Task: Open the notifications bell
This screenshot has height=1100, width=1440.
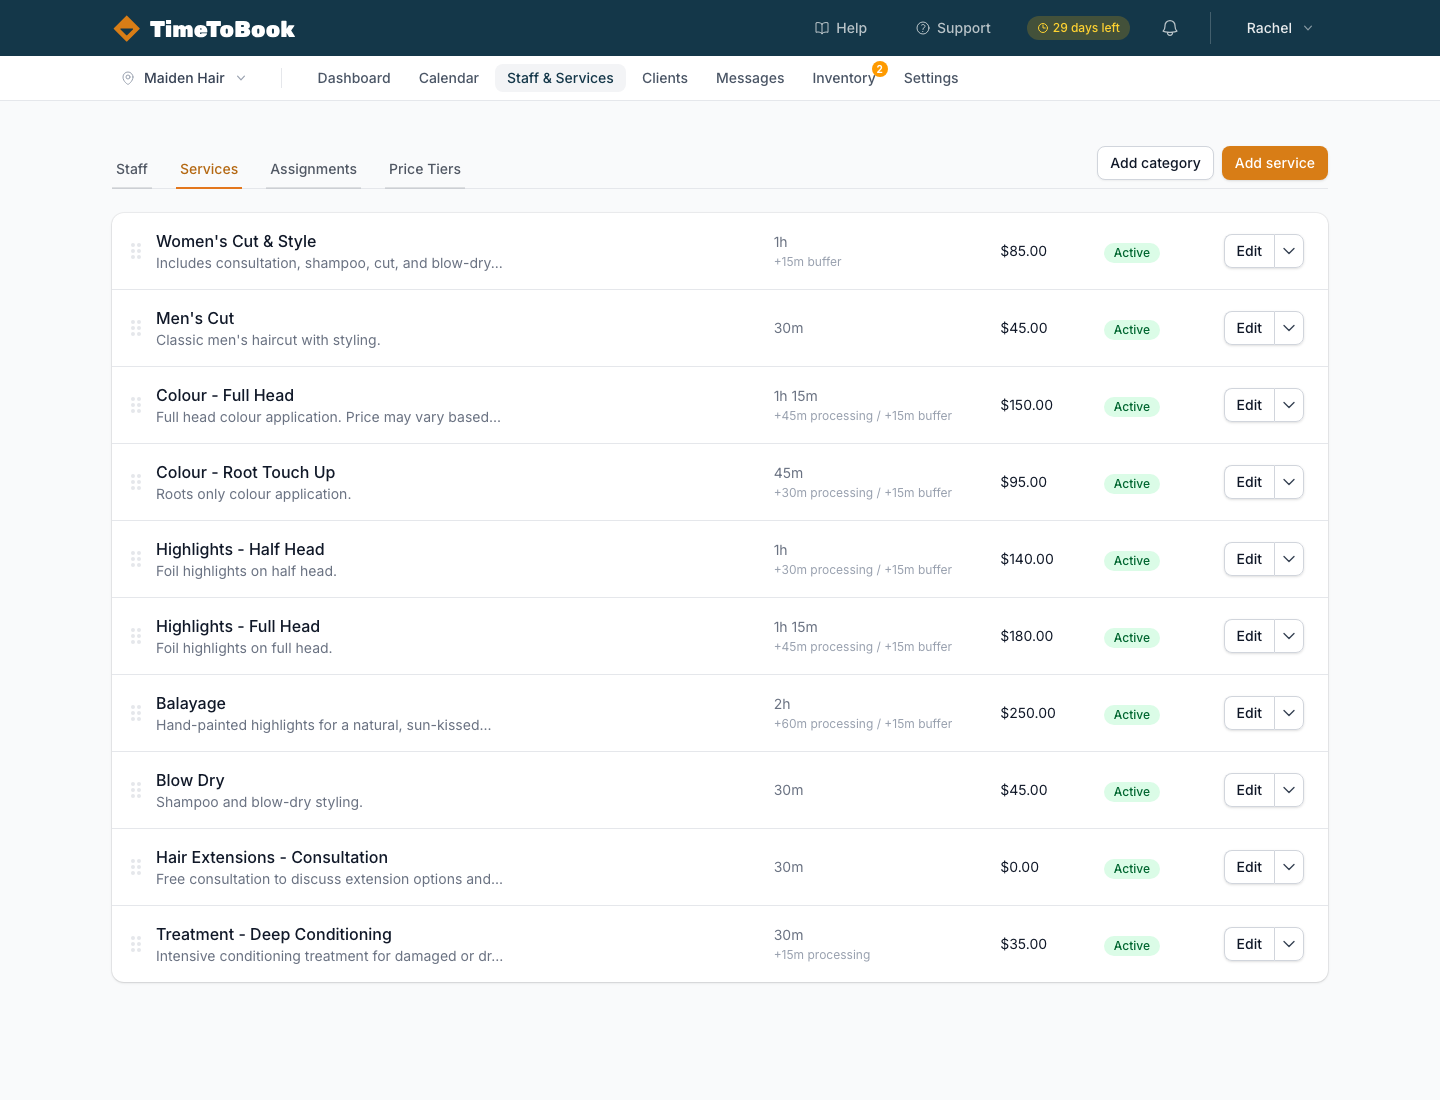Action: [1170, 28]
